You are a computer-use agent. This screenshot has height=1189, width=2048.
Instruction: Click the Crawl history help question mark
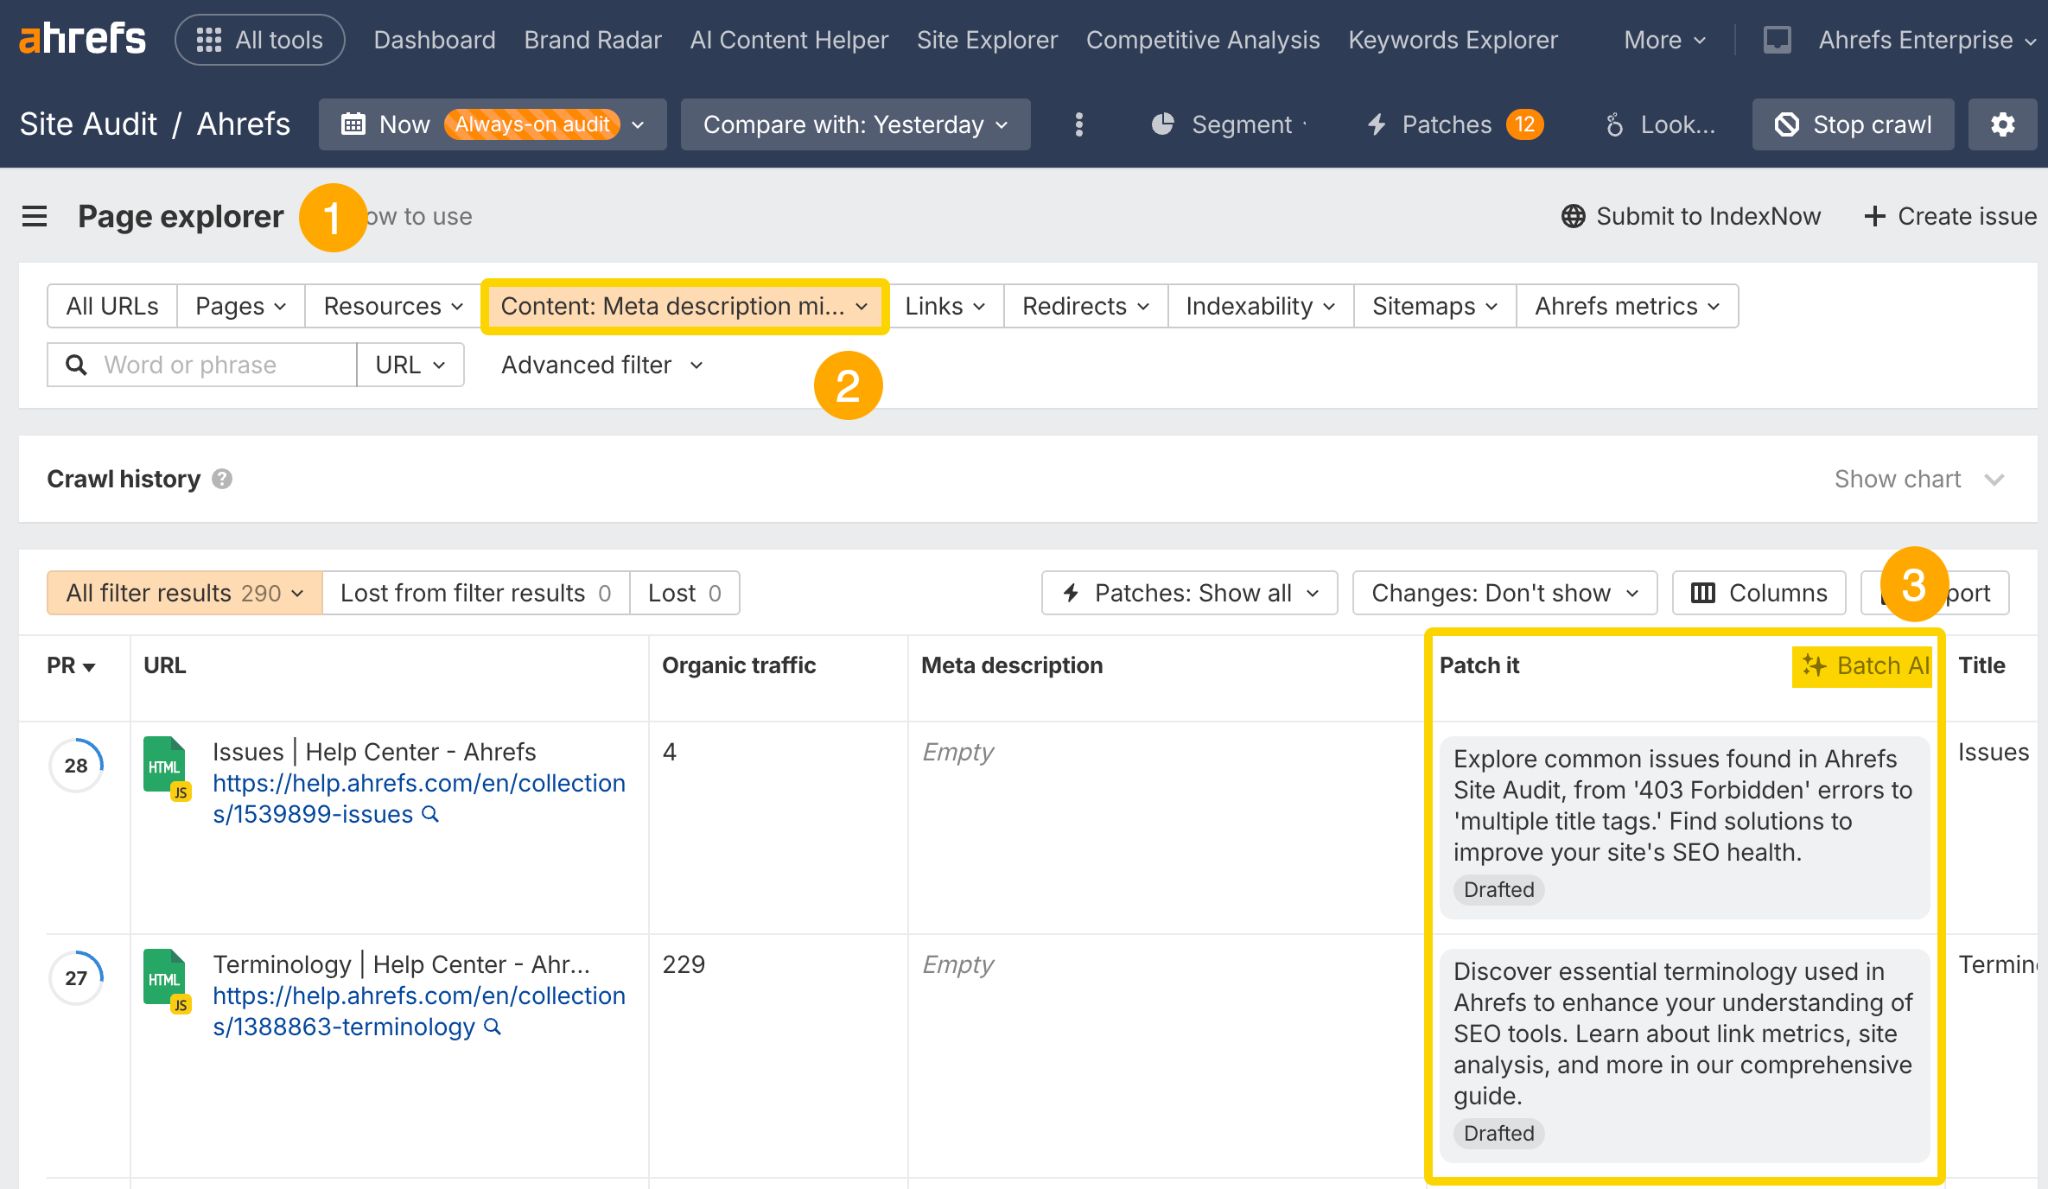[222, 478]
